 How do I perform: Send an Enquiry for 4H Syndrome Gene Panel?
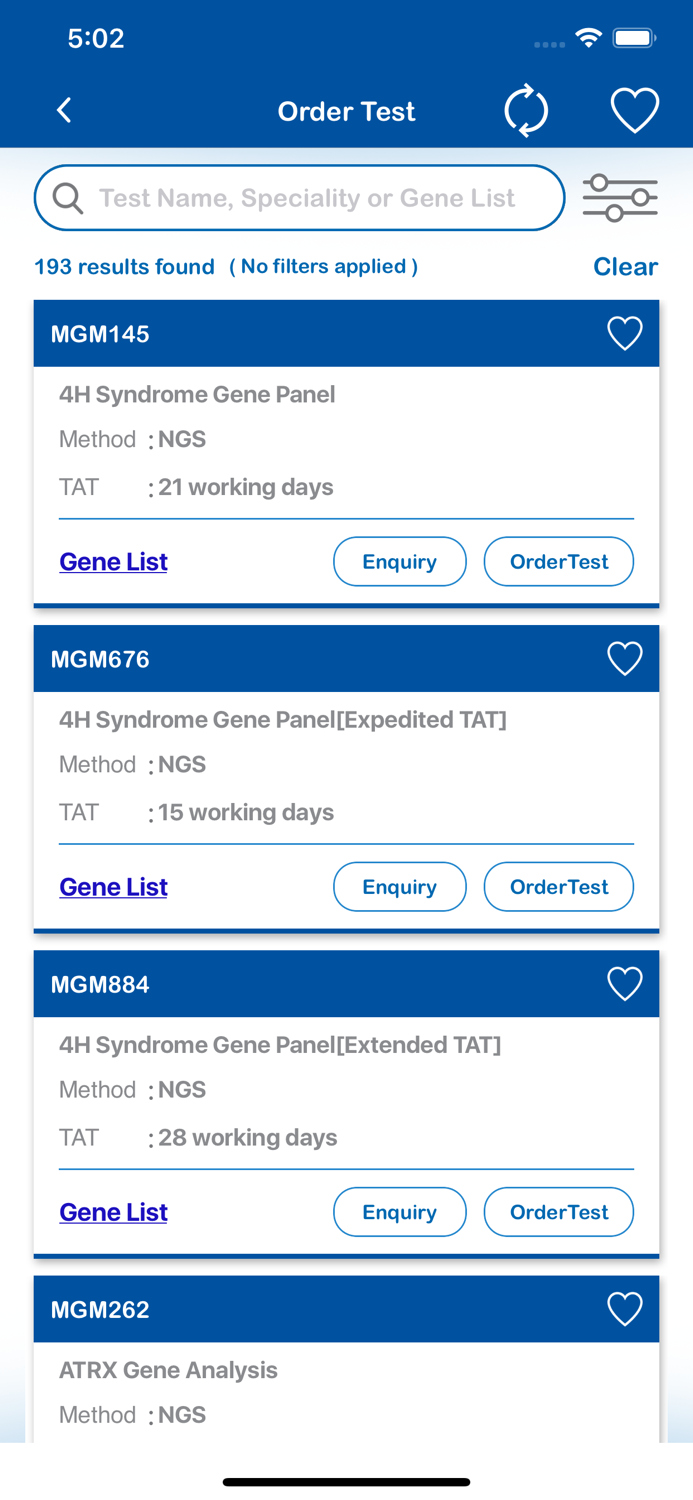tap(399, 561)
